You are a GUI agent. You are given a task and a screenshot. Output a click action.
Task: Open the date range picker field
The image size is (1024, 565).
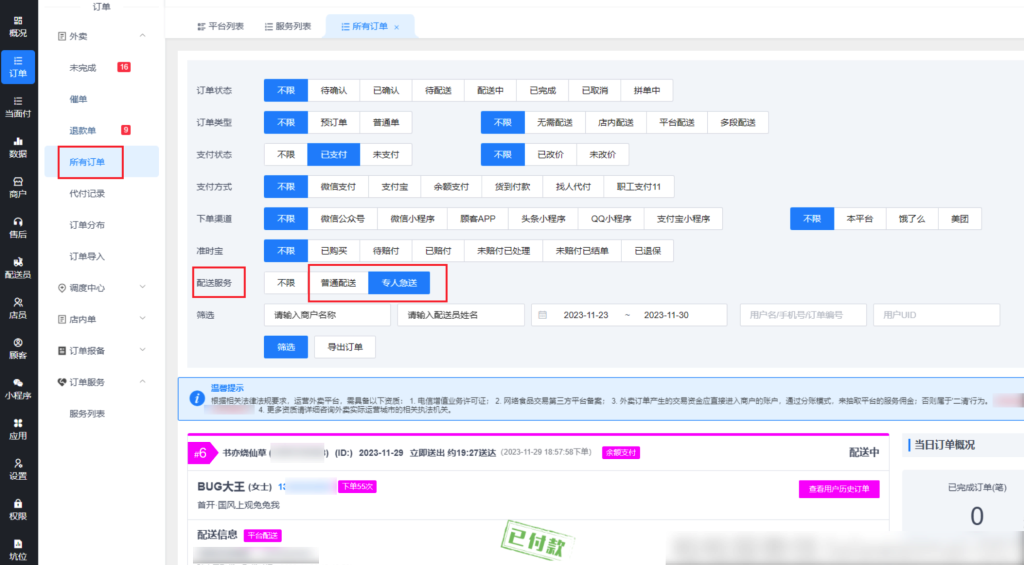pyautogui.click(x=629, y=315)
